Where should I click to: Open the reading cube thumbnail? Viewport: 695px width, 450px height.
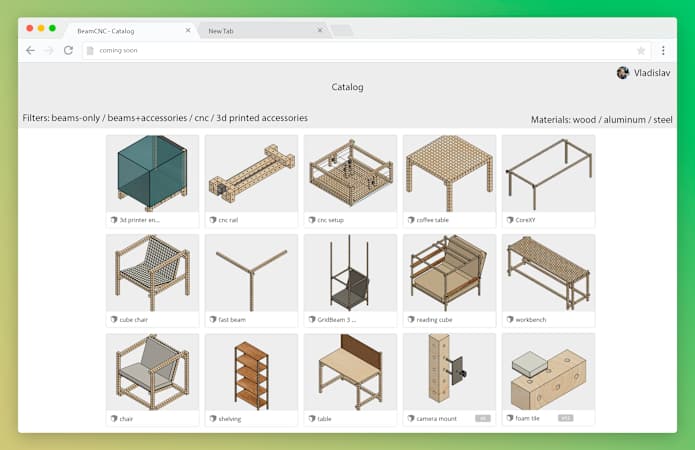(449, 273)
